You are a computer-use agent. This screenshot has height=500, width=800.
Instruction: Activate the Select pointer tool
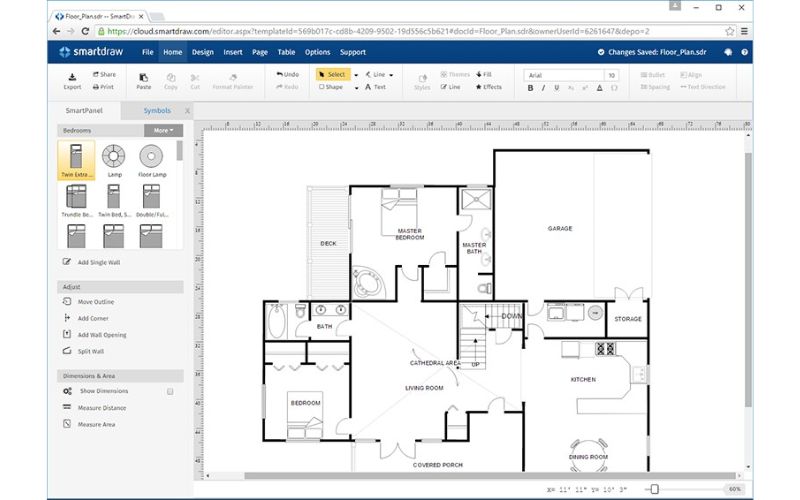(333, 74)
